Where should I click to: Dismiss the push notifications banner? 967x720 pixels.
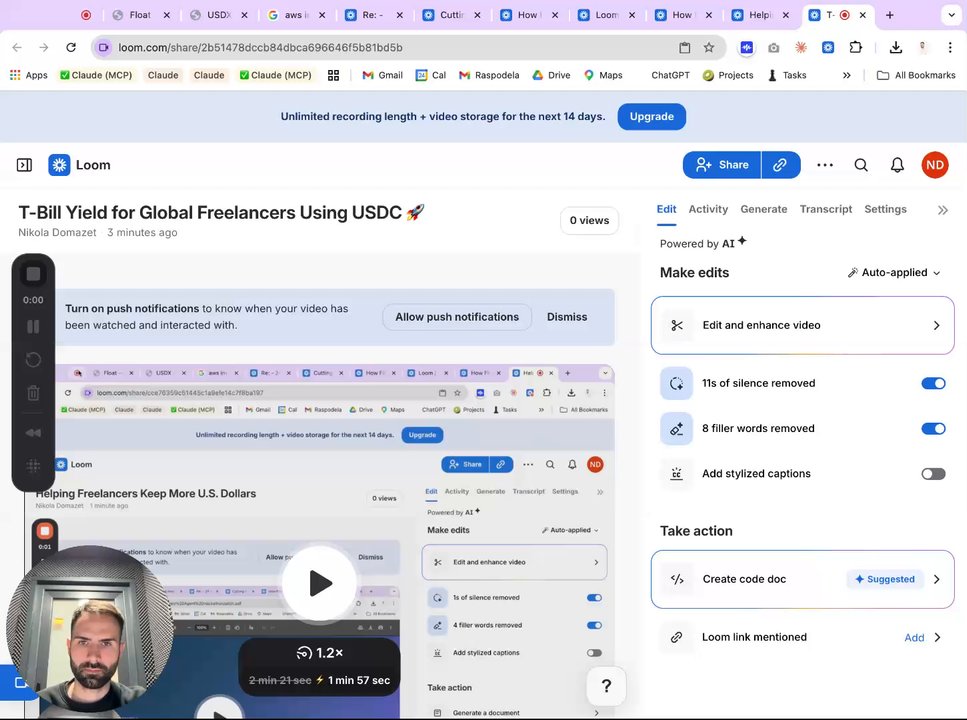pos(567,317)
